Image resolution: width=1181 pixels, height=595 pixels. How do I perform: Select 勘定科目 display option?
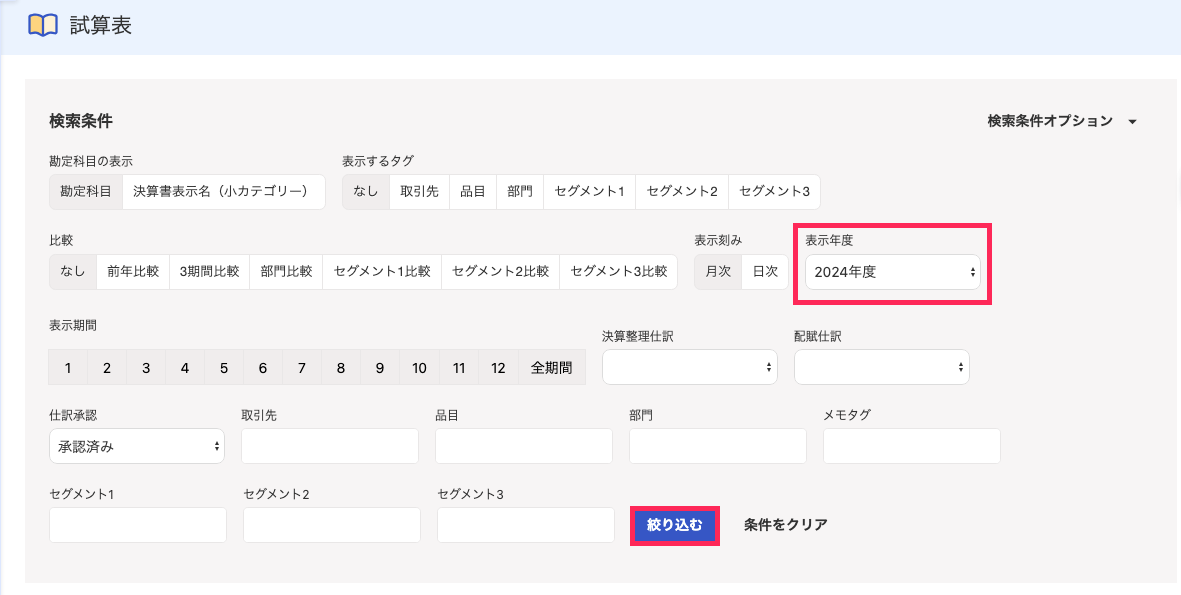(86, 192)
